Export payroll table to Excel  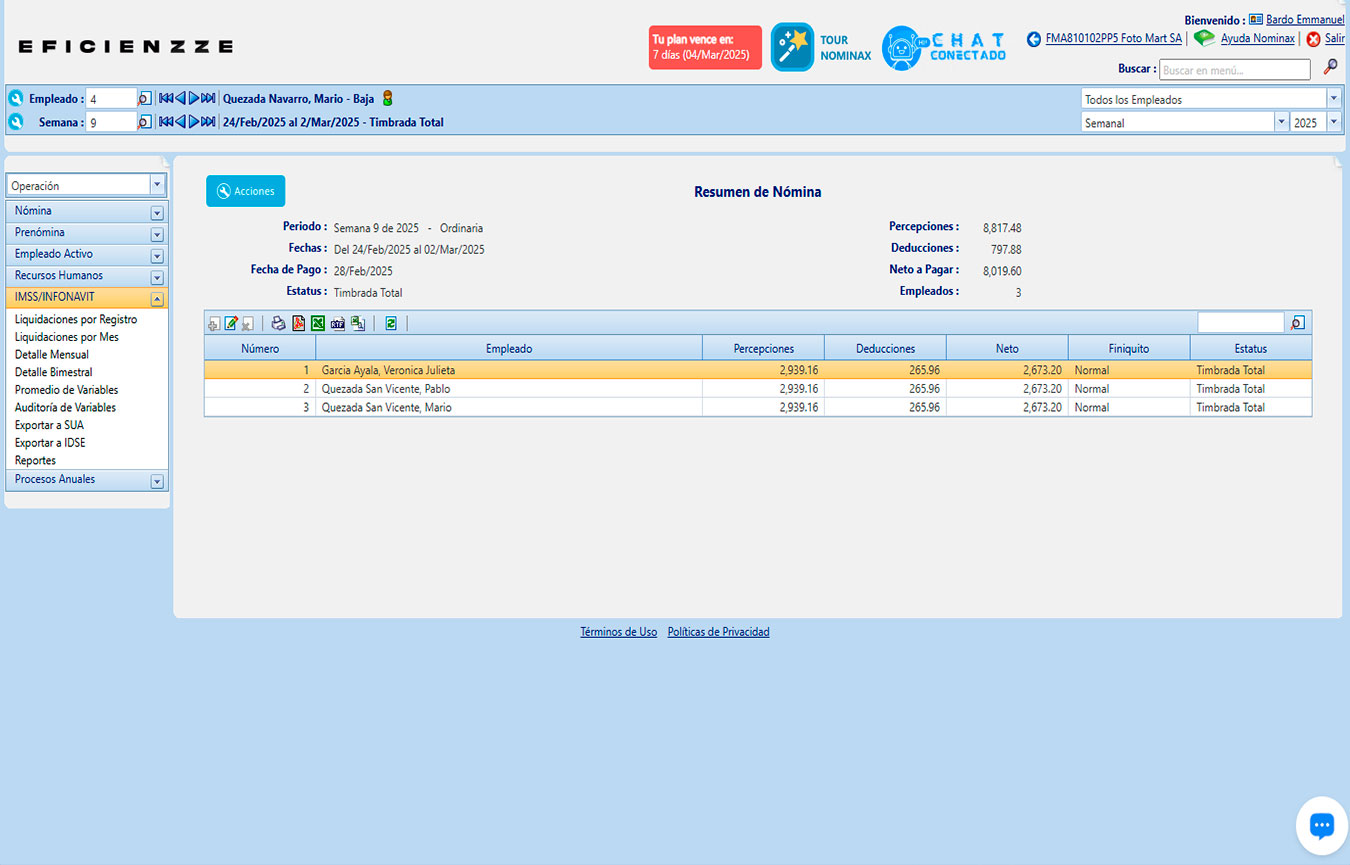(x=318, y=323)
